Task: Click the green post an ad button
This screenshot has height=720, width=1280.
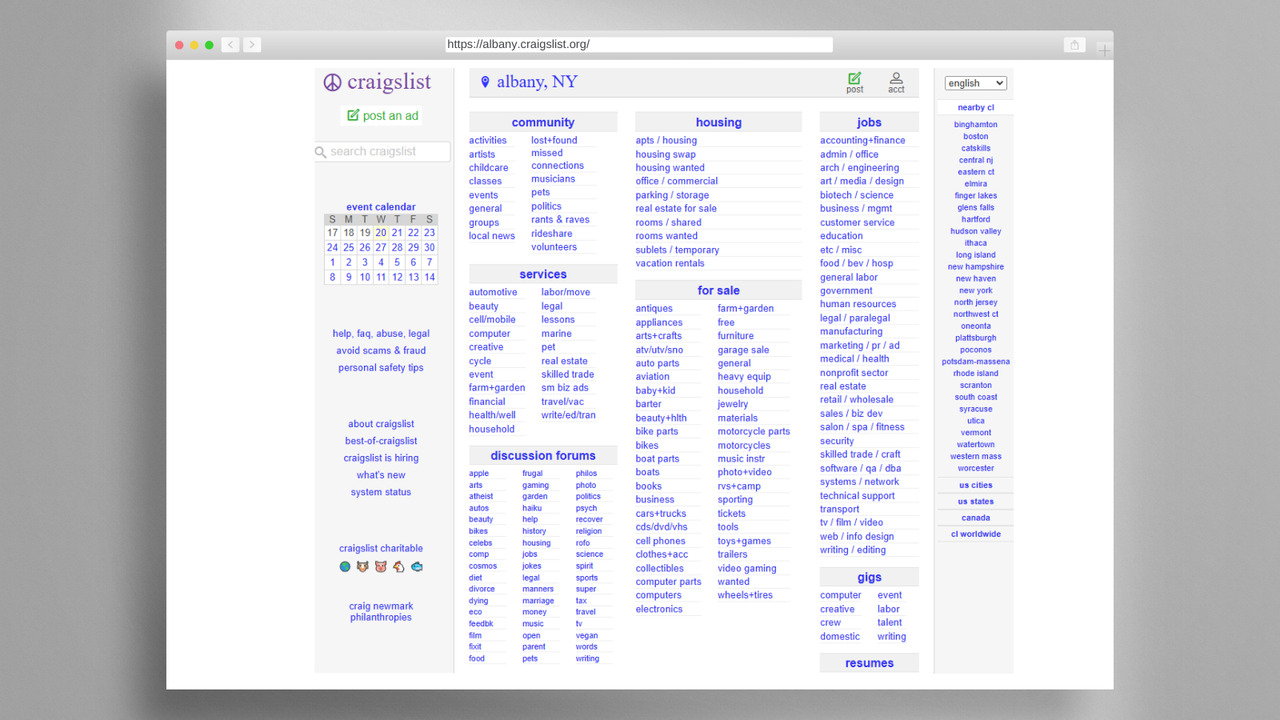Action: [x=382, y=116]
